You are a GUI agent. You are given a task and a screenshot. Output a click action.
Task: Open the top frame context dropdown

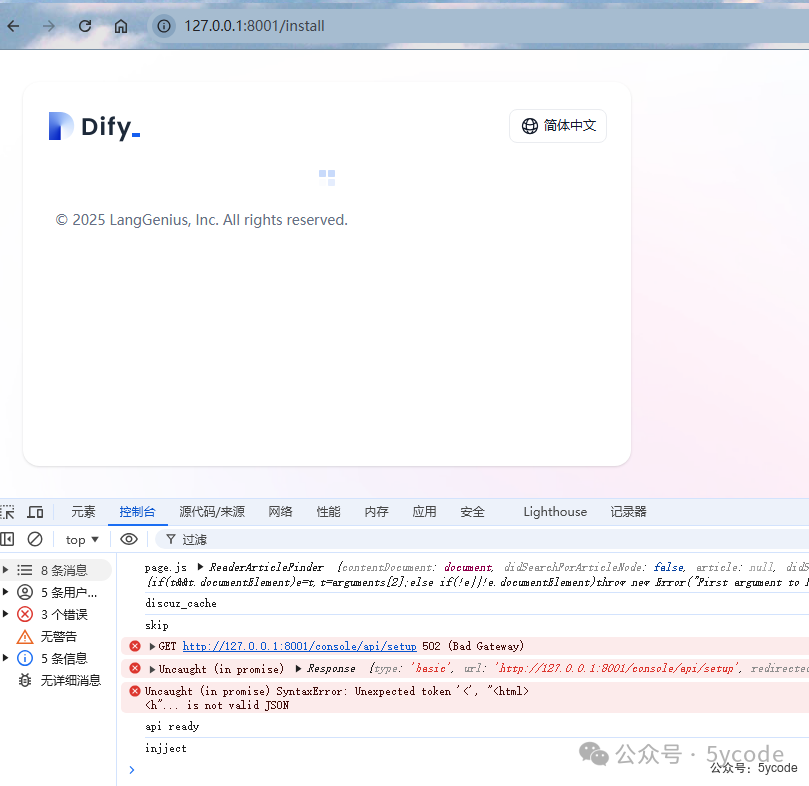tap(80, 539)
